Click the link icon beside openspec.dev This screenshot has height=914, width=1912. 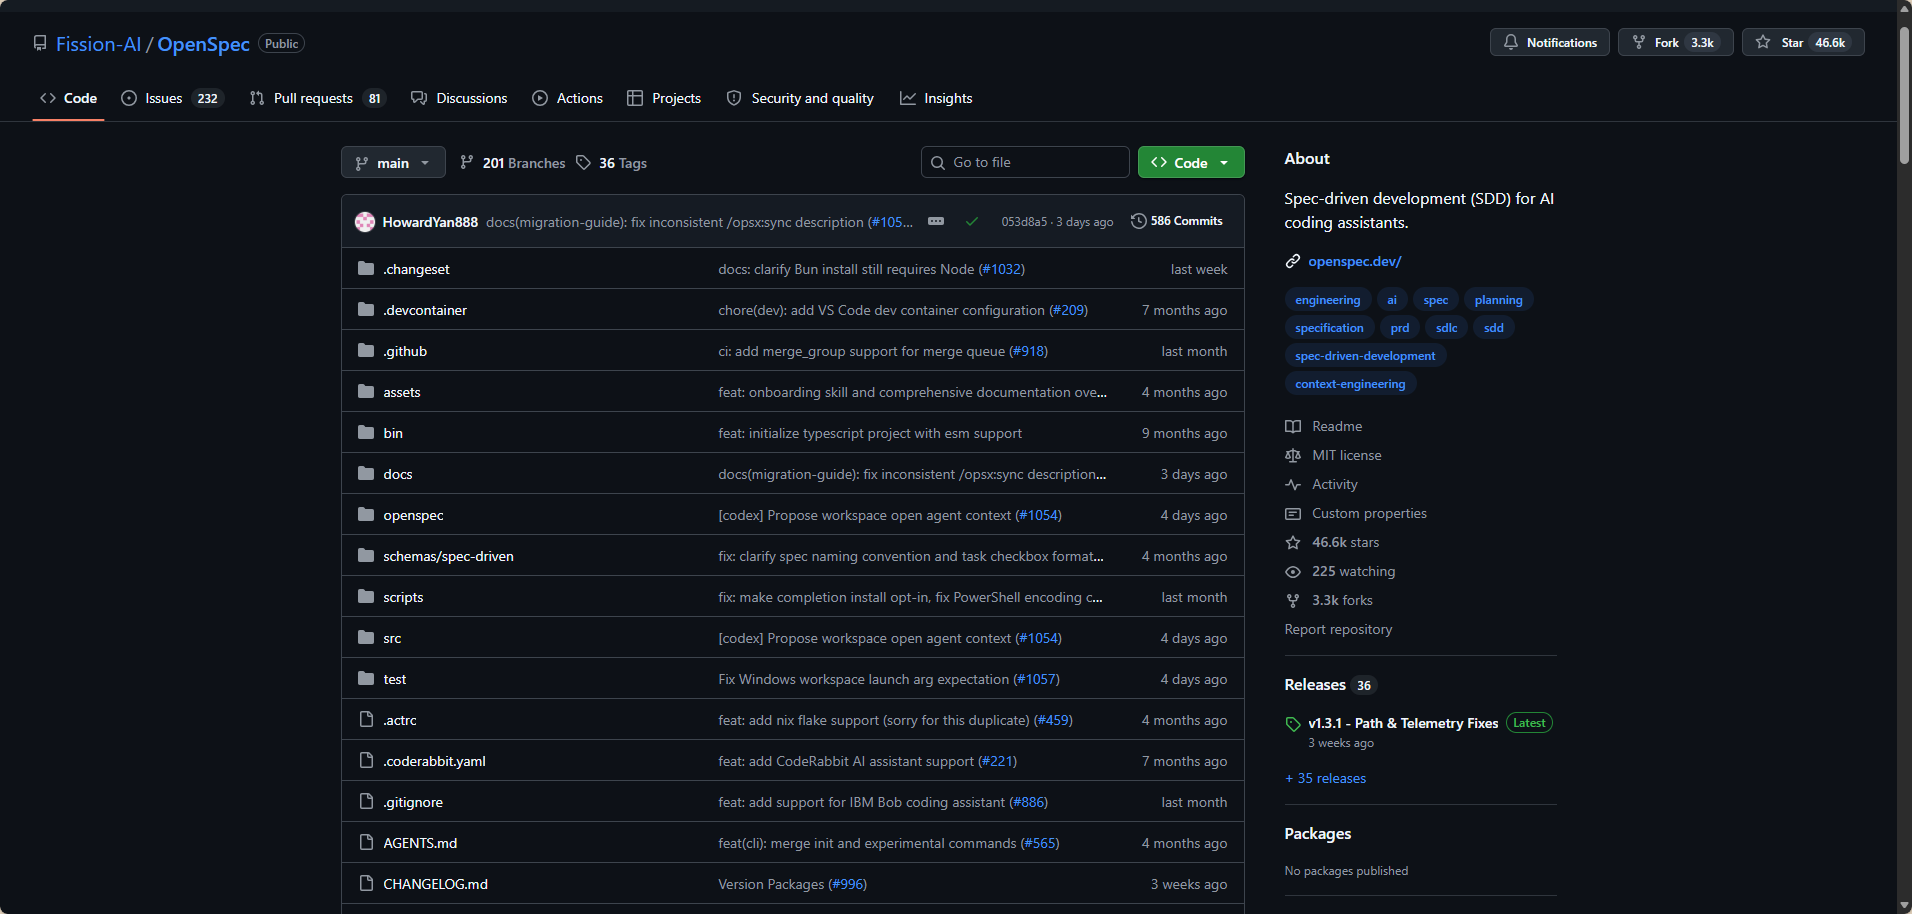(1293, 262)
